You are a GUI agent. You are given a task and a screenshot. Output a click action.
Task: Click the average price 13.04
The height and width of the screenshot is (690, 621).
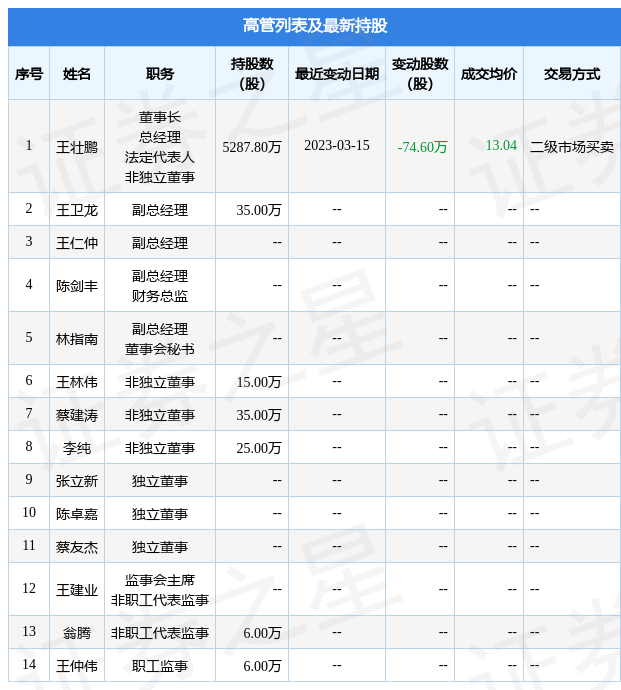pyautogui.click(x=501, y=146)
